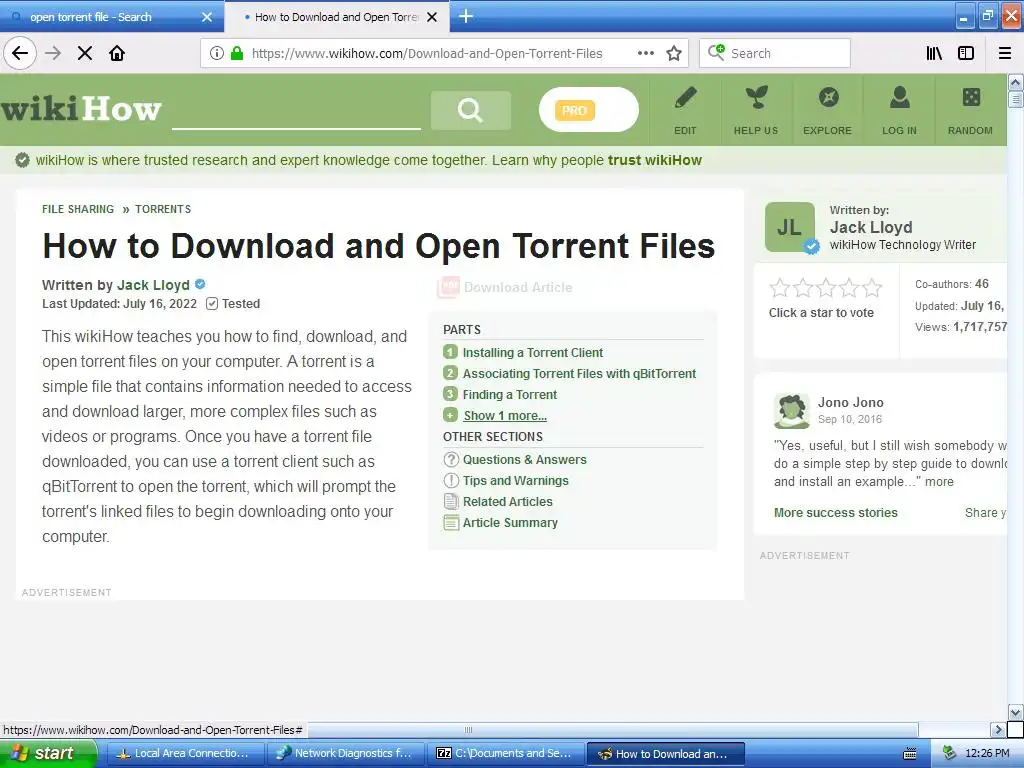Open HELP US sprout icon
This screenshot has width=1024, height=768.
pos(756,98)
